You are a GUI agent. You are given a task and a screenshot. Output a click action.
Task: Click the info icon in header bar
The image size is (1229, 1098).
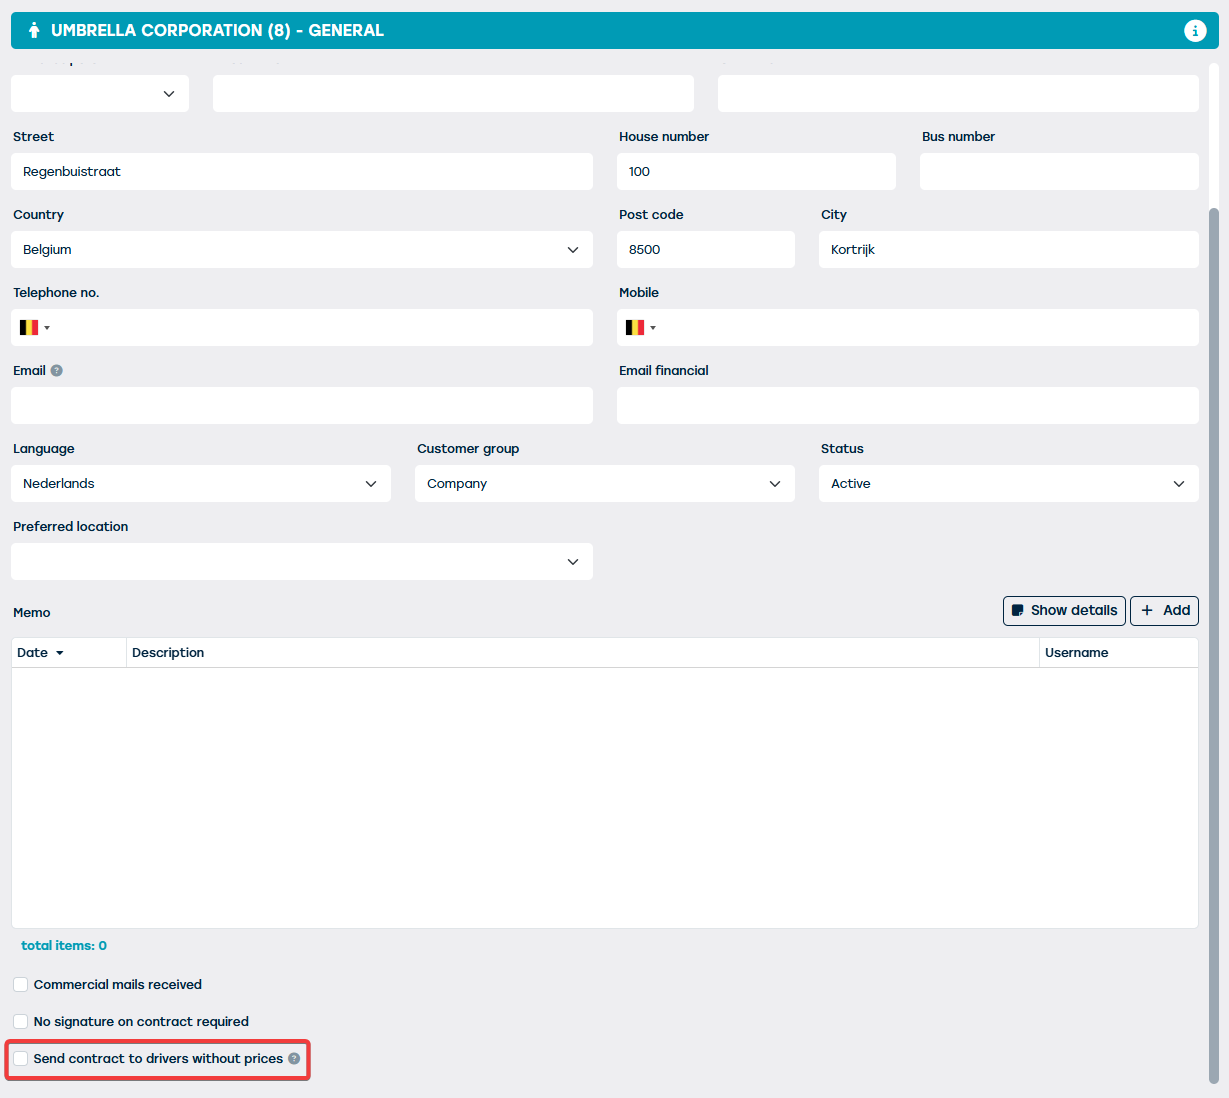pos(1195,31)
